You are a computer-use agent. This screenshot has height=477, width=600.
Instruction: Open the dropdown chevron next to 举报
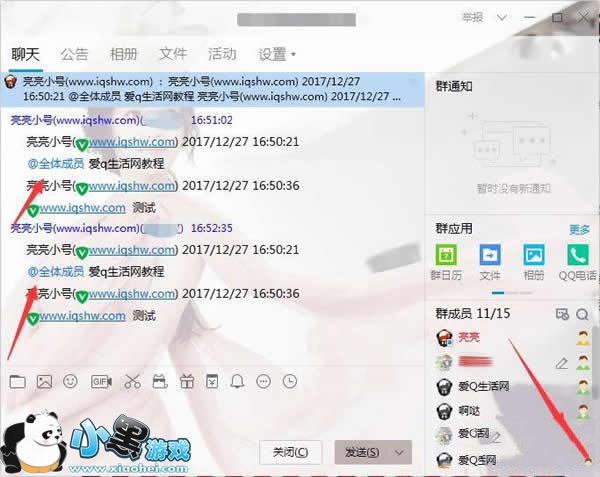[x=502, y=18]
